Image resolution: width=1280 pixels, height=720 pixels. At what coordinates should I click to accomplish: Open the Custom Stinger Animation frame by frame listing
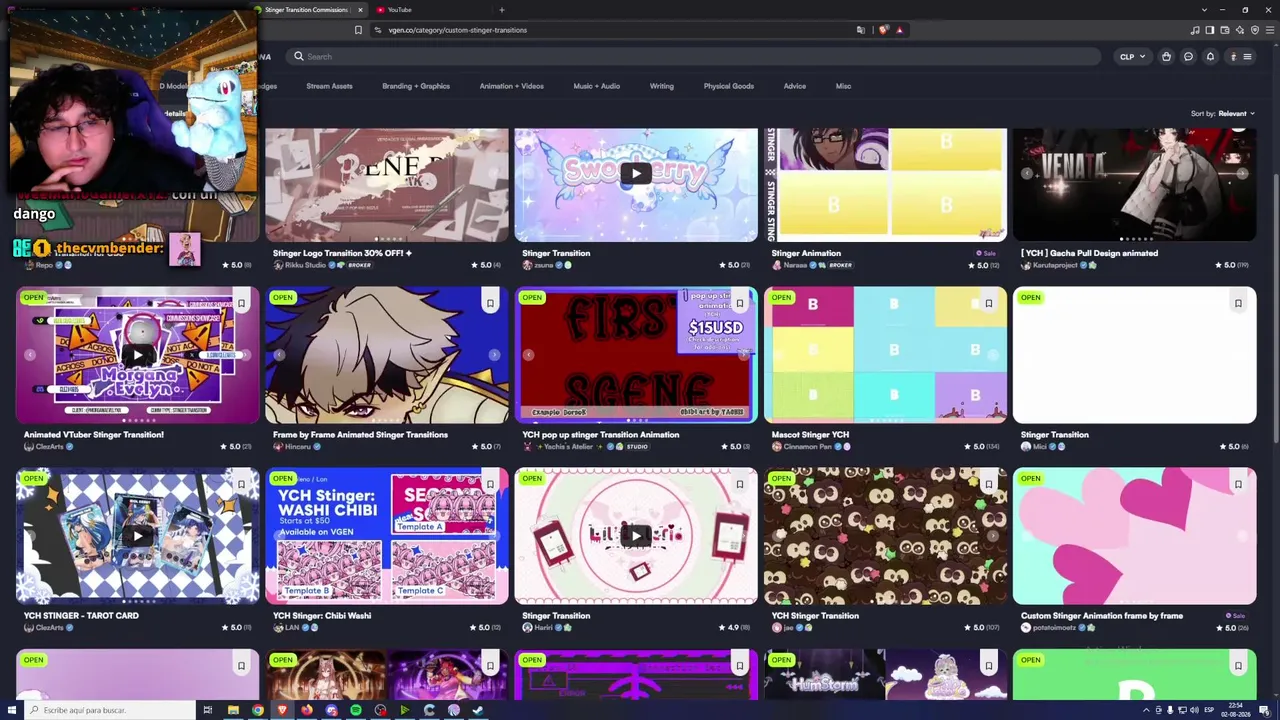(1102, 616)
